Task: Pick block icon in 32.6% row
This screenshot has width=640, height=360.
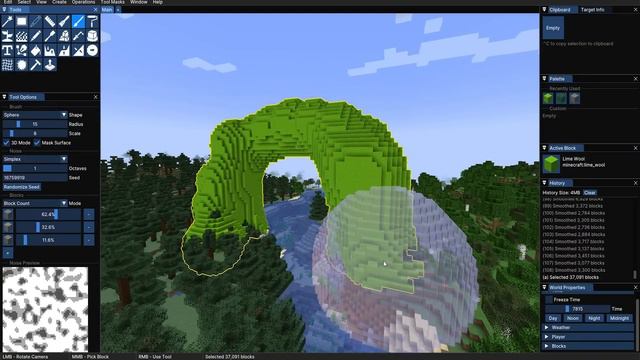Action: click(8, 227)
